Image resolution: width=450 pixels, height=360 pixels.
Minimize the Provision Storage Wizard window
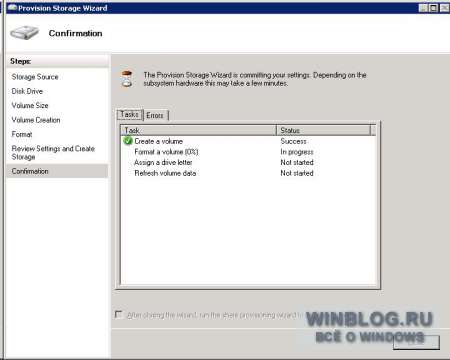(x=423, y=8)
